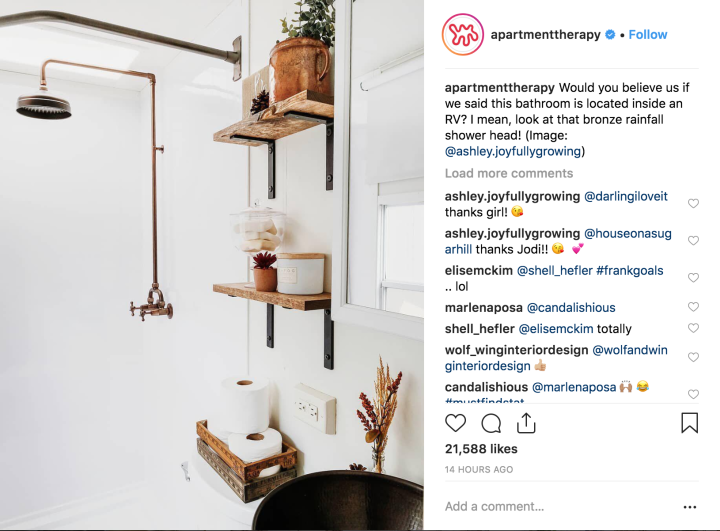
Task: Open the #frankgoals hashtag
Action: pyautogui.click(x=630, y=271)
